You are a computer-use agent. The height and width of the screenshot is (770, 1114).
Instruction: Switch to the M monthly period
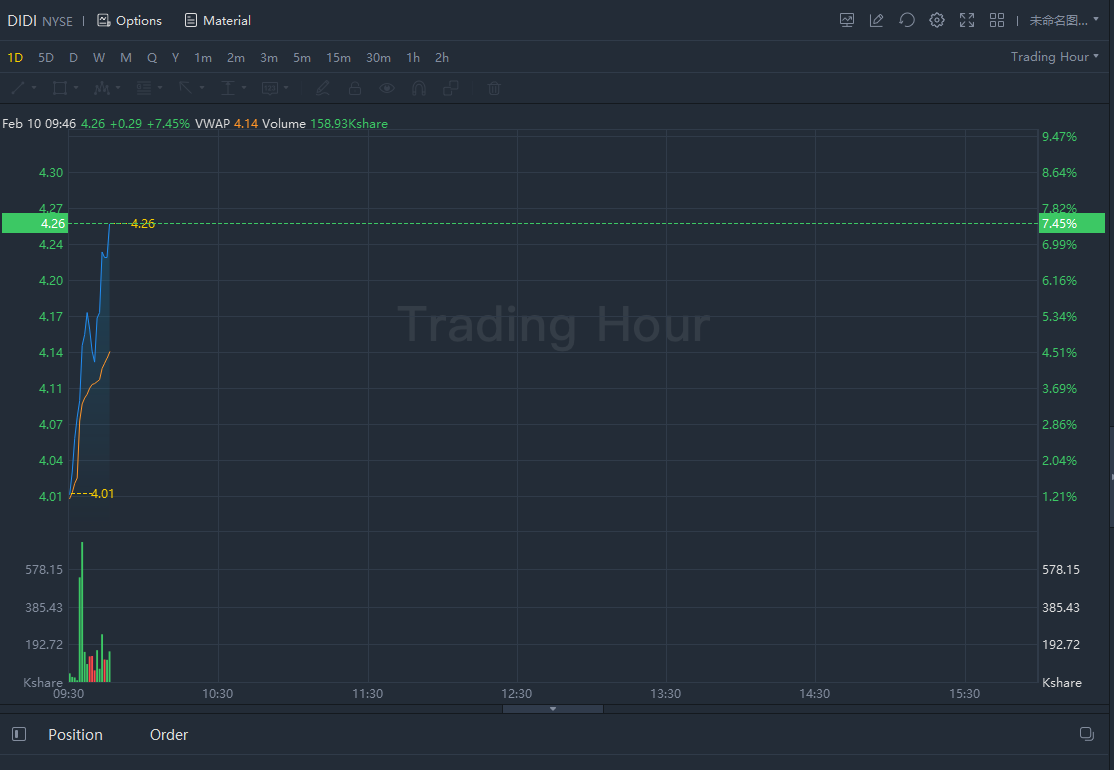126,58
